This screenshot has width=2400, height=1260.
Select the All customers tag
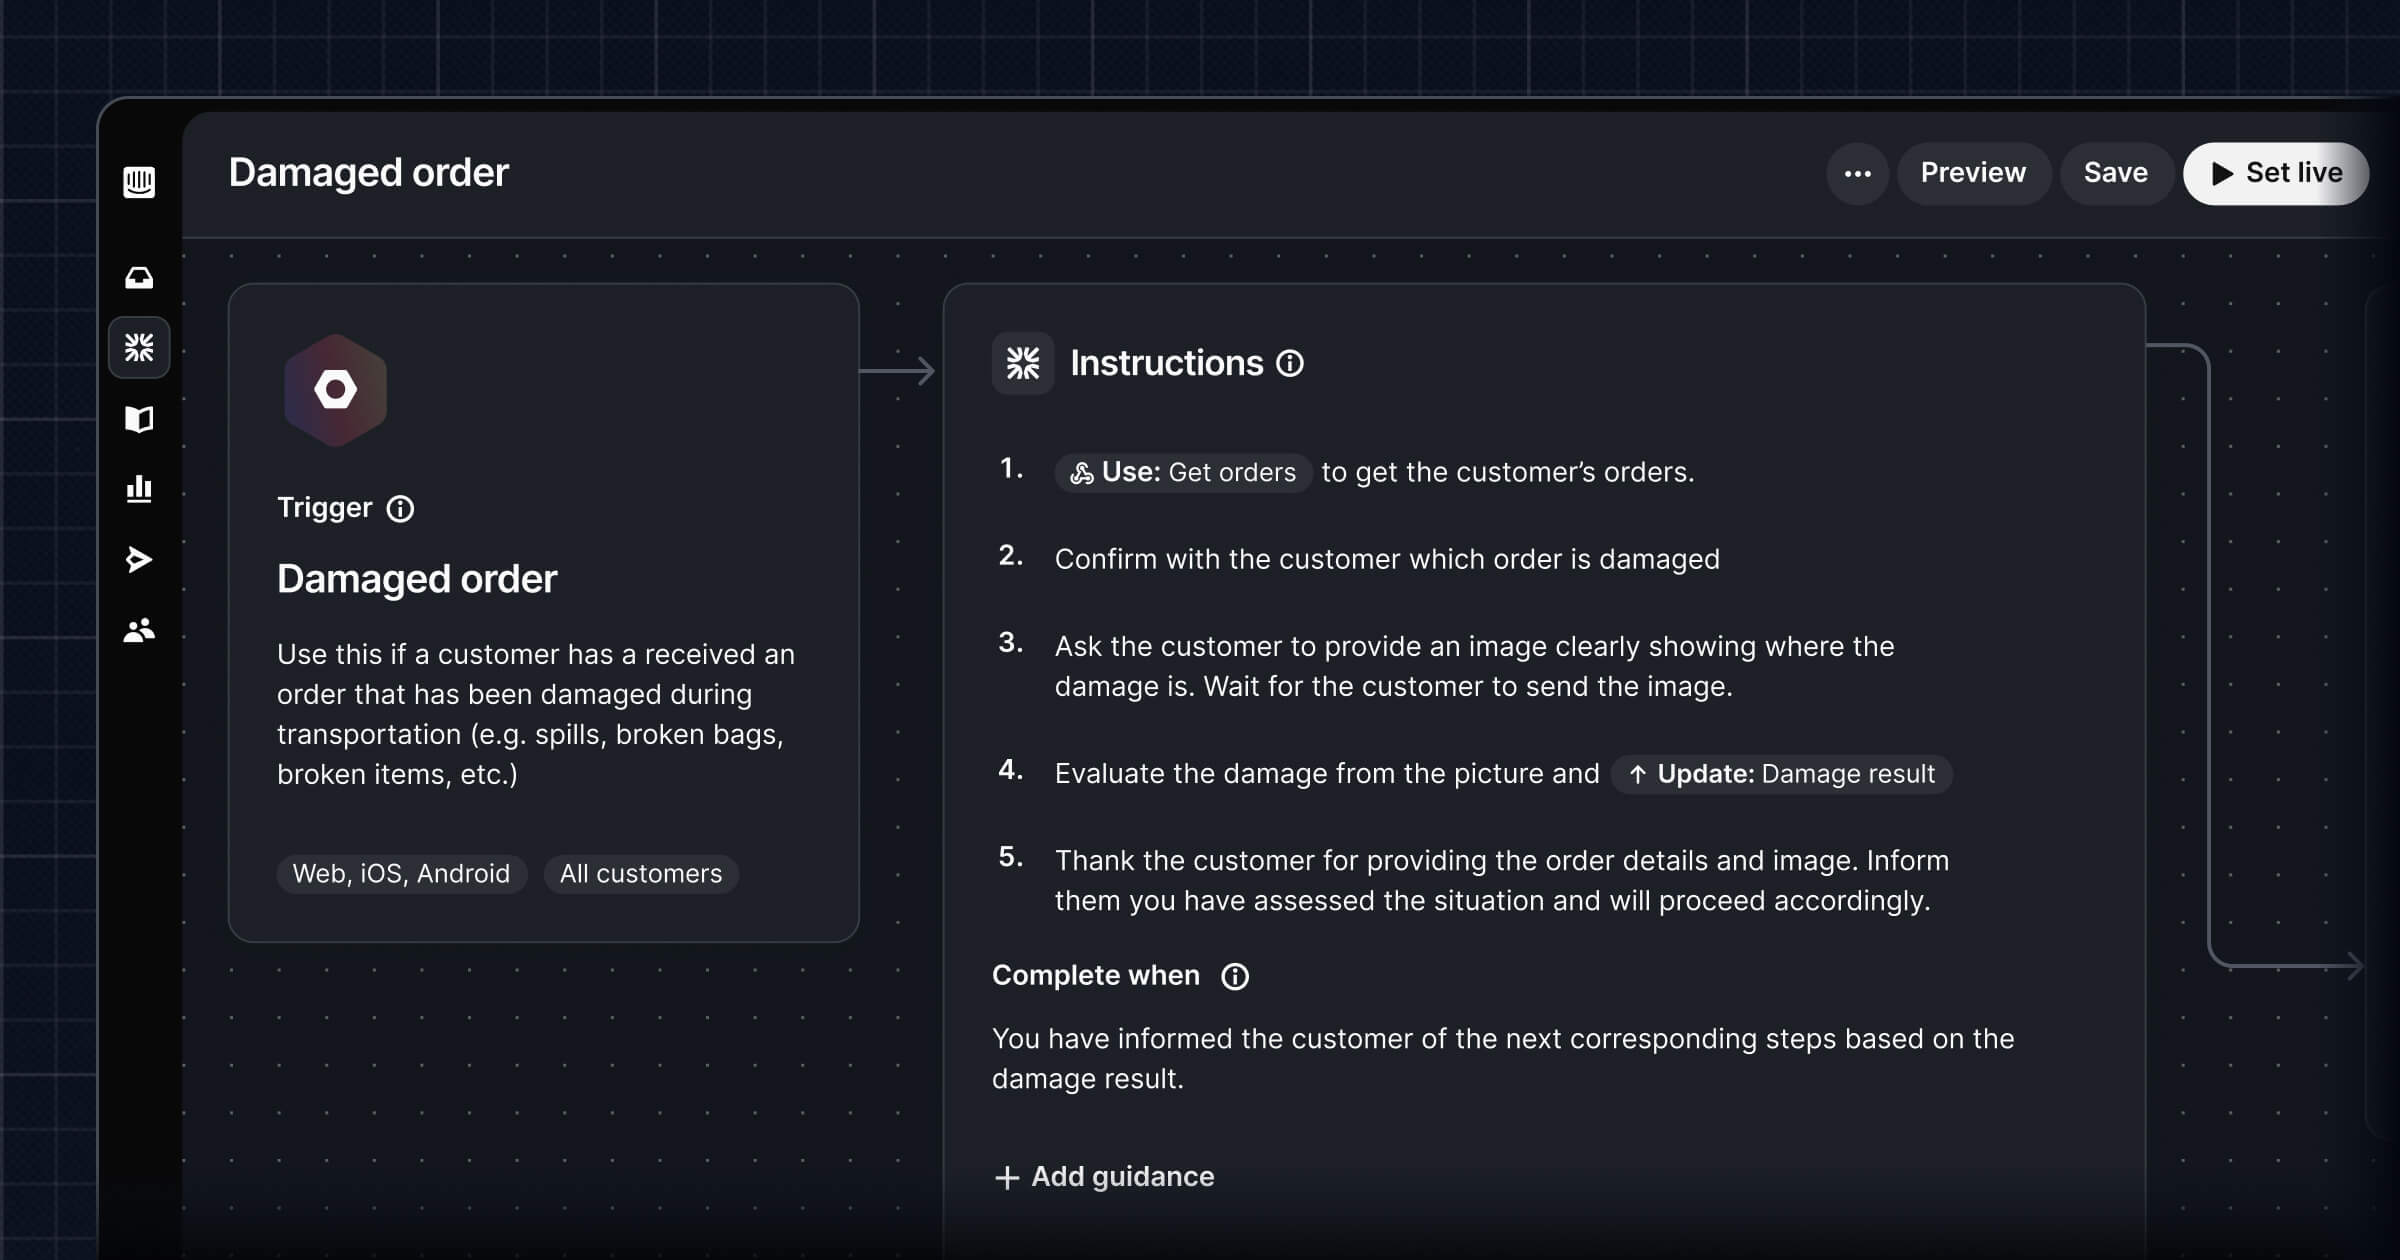(641, 874)
